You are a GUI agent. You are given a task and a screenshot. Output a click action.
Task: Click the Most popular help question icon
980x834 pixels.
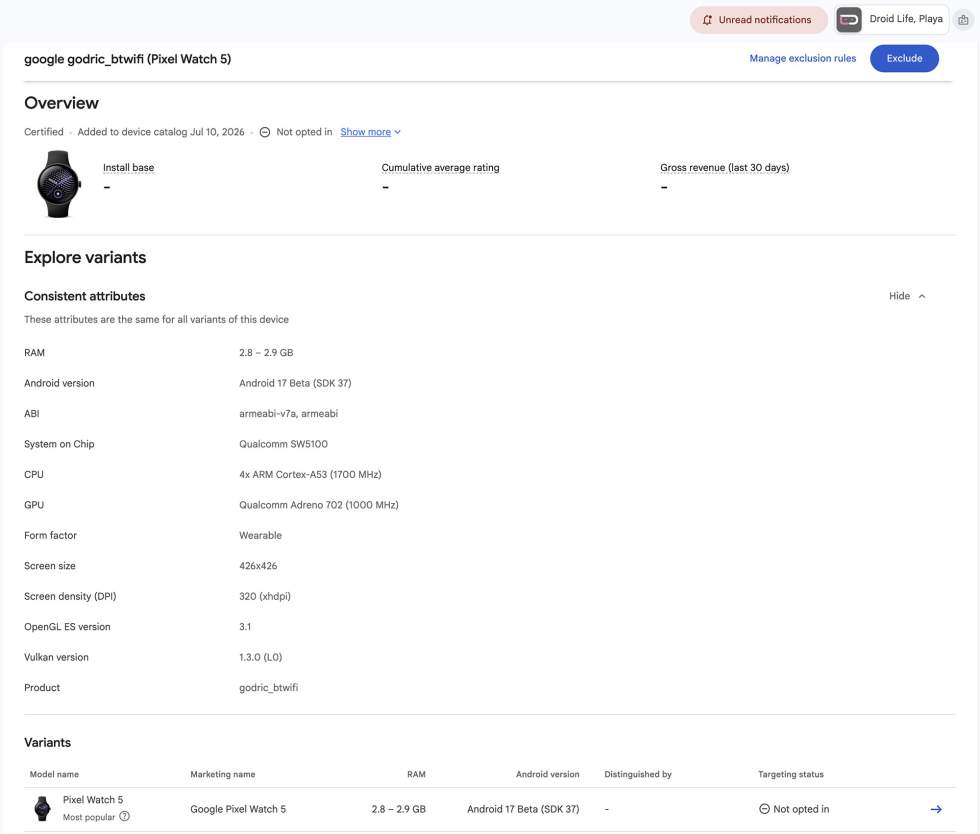[124, 816]
